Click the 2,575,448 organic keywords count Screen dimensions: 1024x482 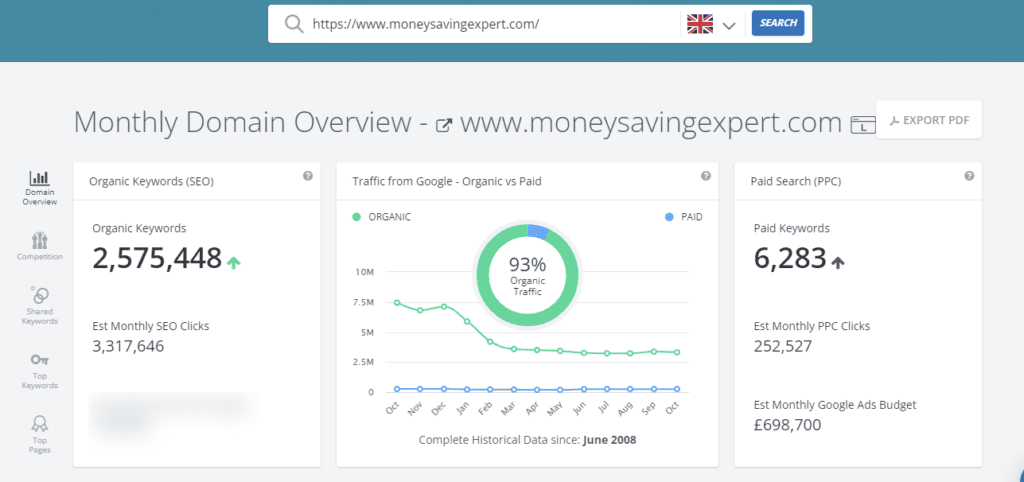tap(157, 259)
